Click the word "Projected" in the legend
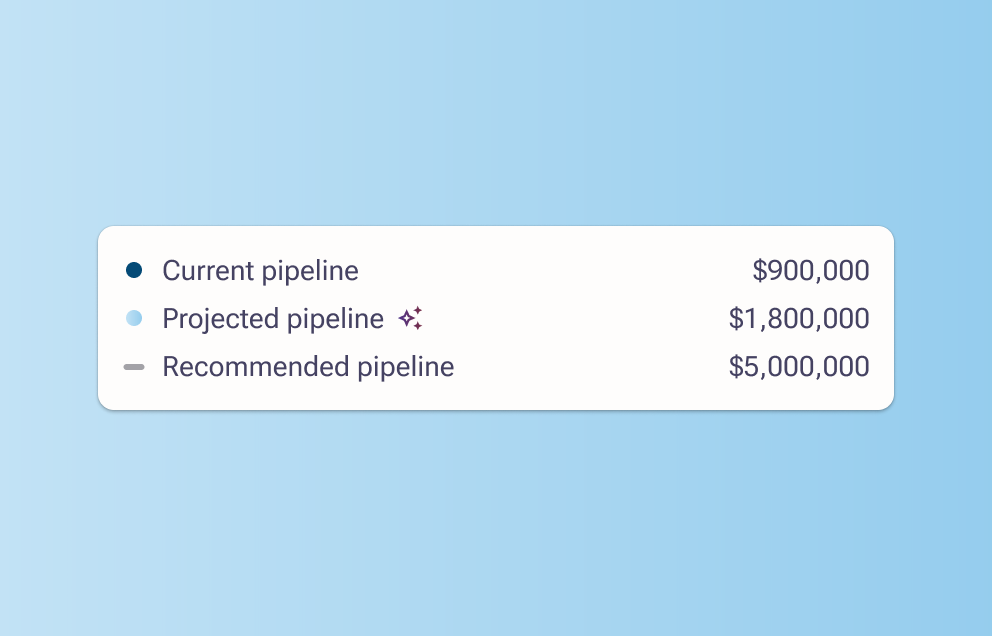Image resolution: width=992 pixels, height=636 pixels. [220, 319]
